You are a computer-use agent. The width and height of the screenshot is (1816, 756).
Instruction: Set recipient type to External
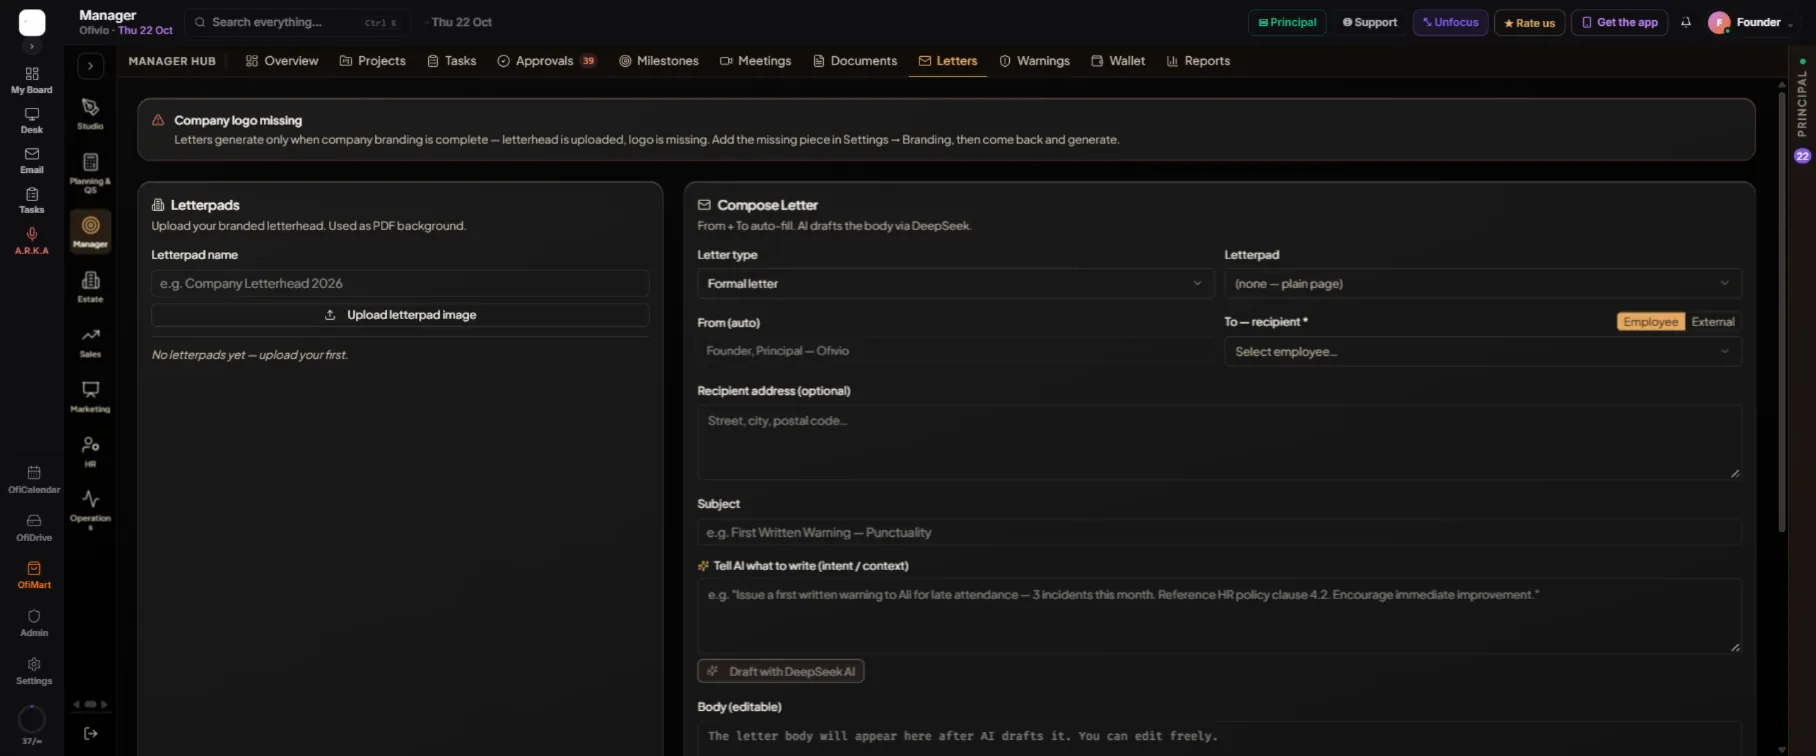(x=1713, y=321)
